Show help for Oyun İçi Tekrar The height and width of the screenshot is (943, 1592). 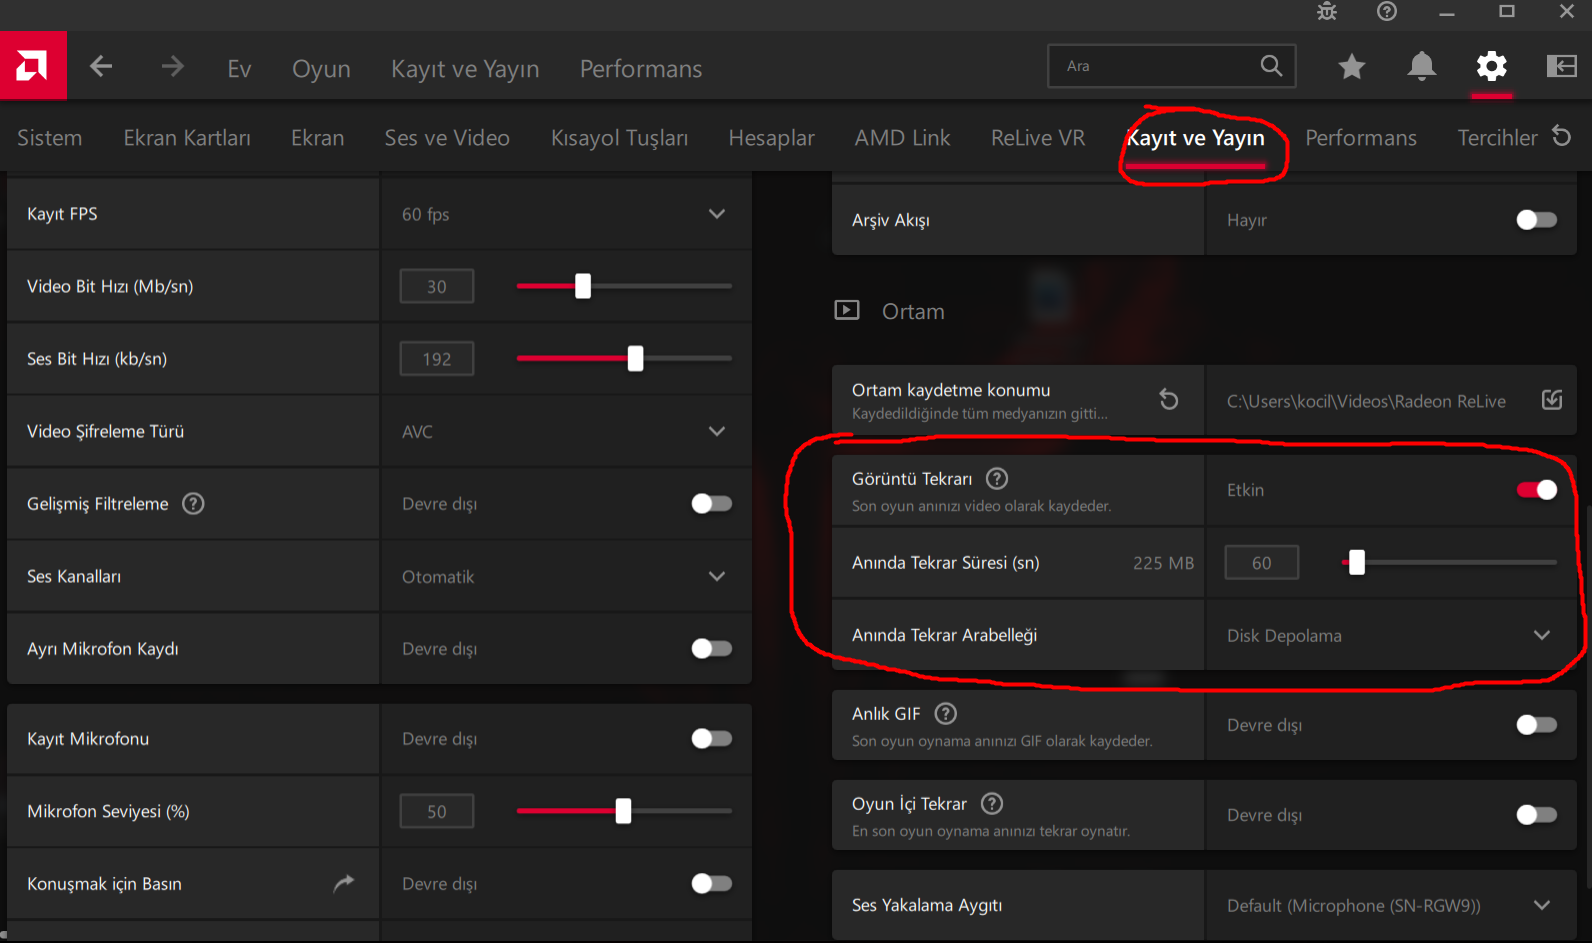point(992,804)
